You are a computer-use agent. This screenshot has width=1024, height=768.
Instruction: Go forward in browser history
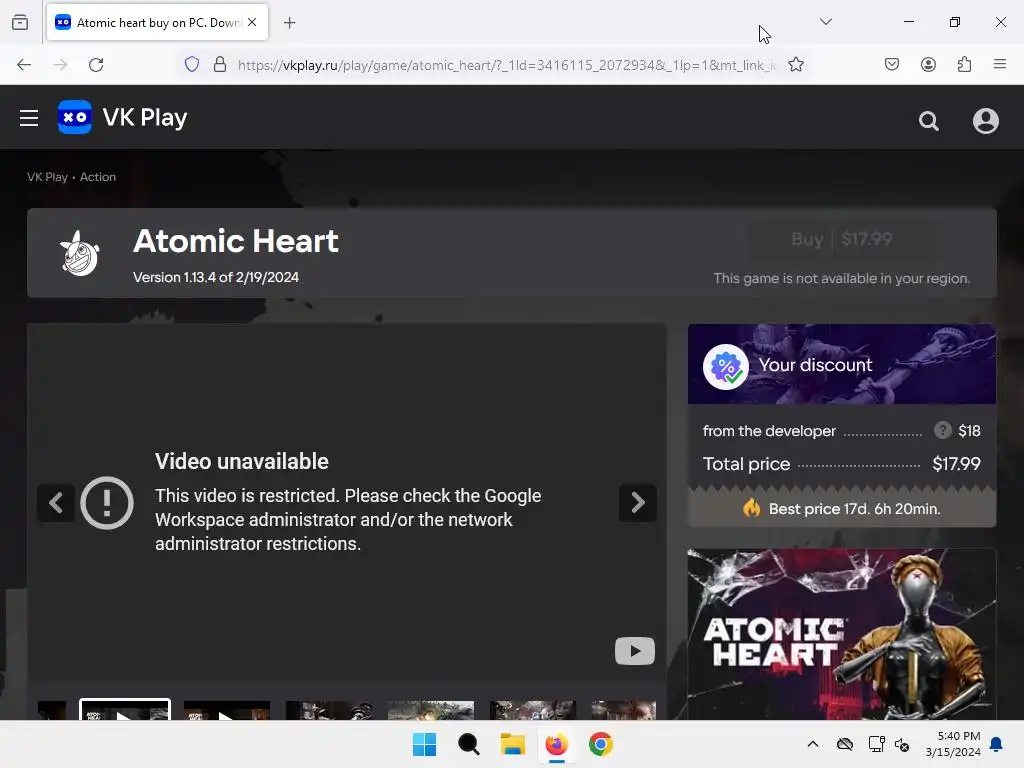(x=60, y=65)
